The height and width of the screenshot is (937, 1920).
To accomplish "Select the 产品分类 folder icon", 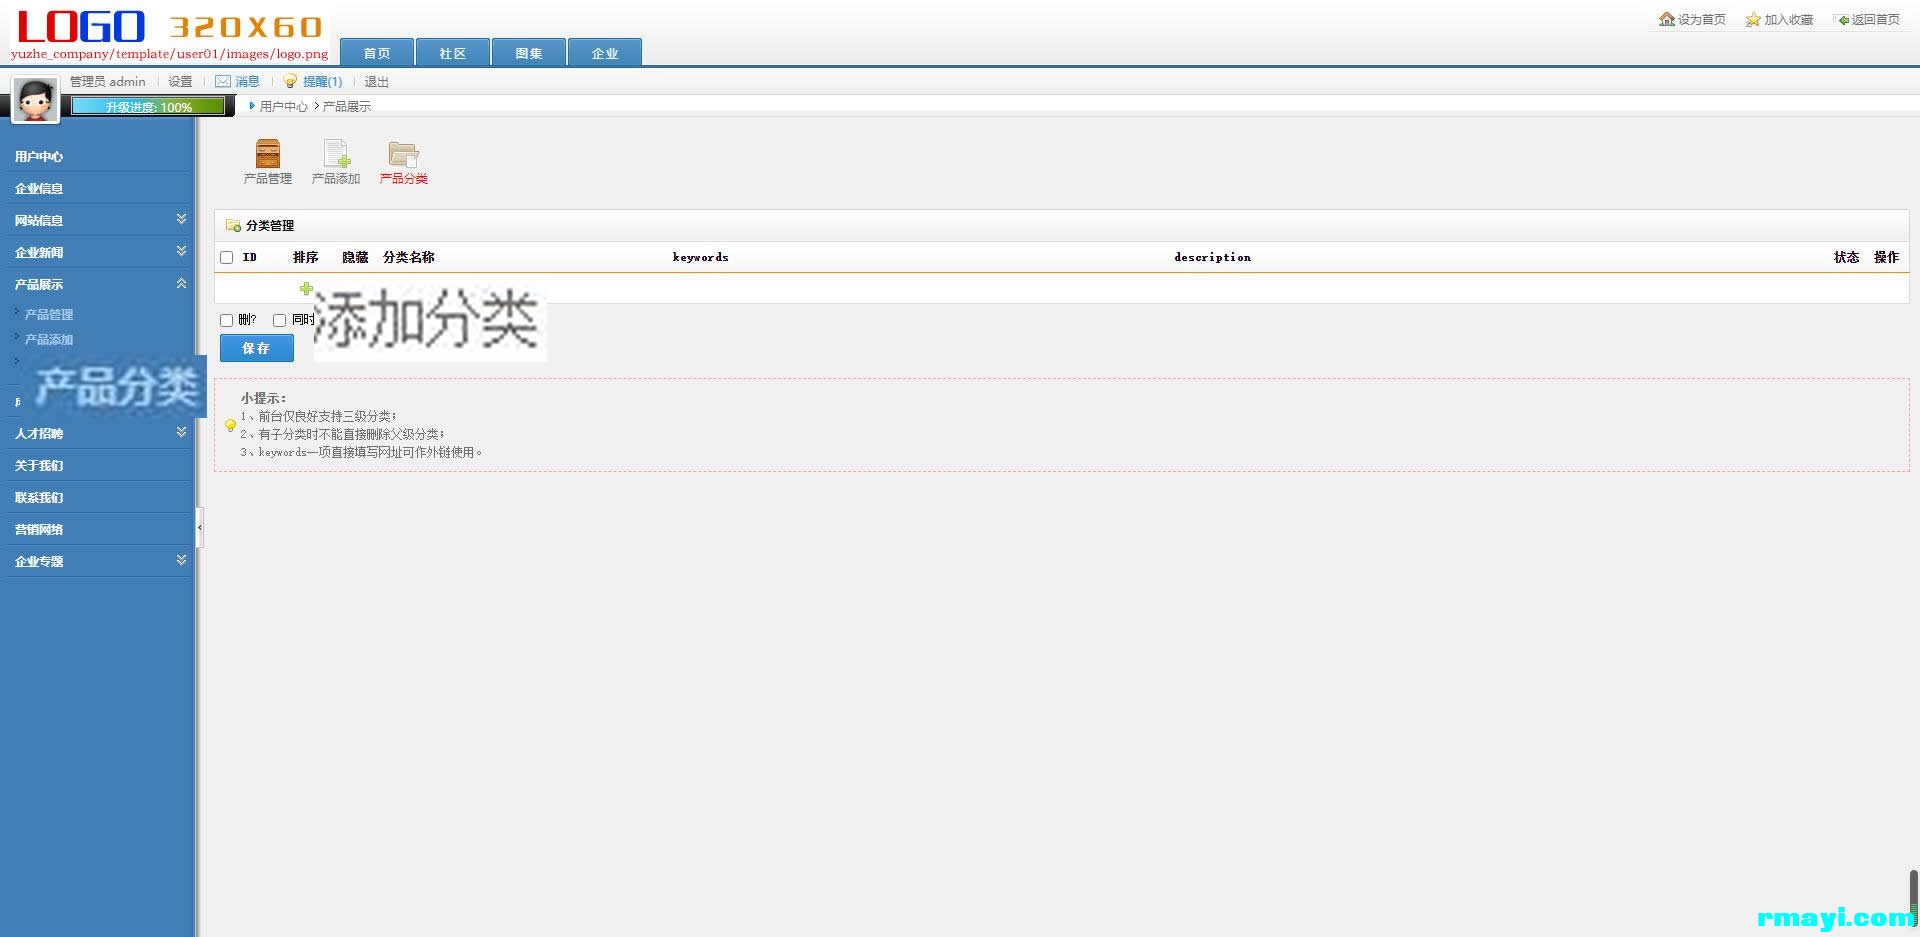I will point(404,153).
